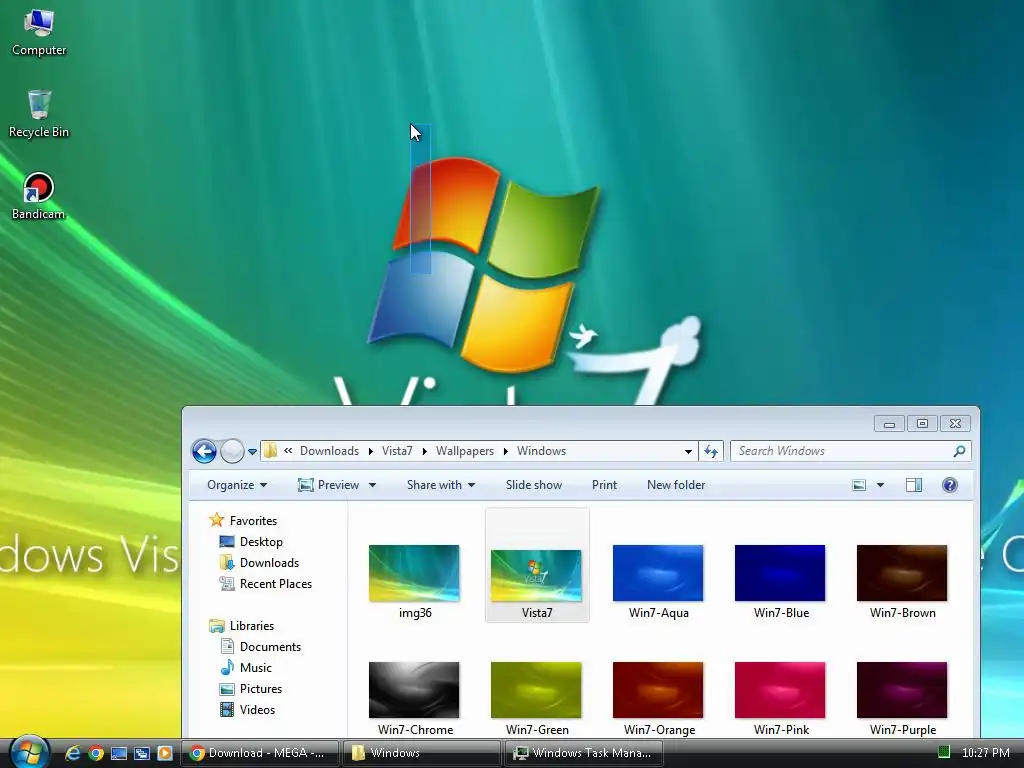This screenshot has width=1024, height=768.
Task: Switch to Download - MEGA taskbar button
Action: coord(259,753)
